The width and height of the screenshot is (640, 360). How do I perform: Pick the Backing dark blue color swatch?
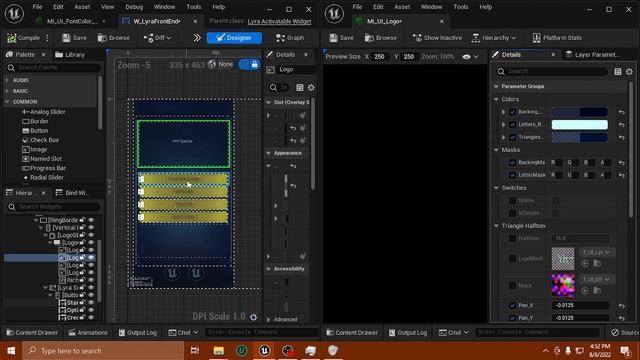(580, 112)
